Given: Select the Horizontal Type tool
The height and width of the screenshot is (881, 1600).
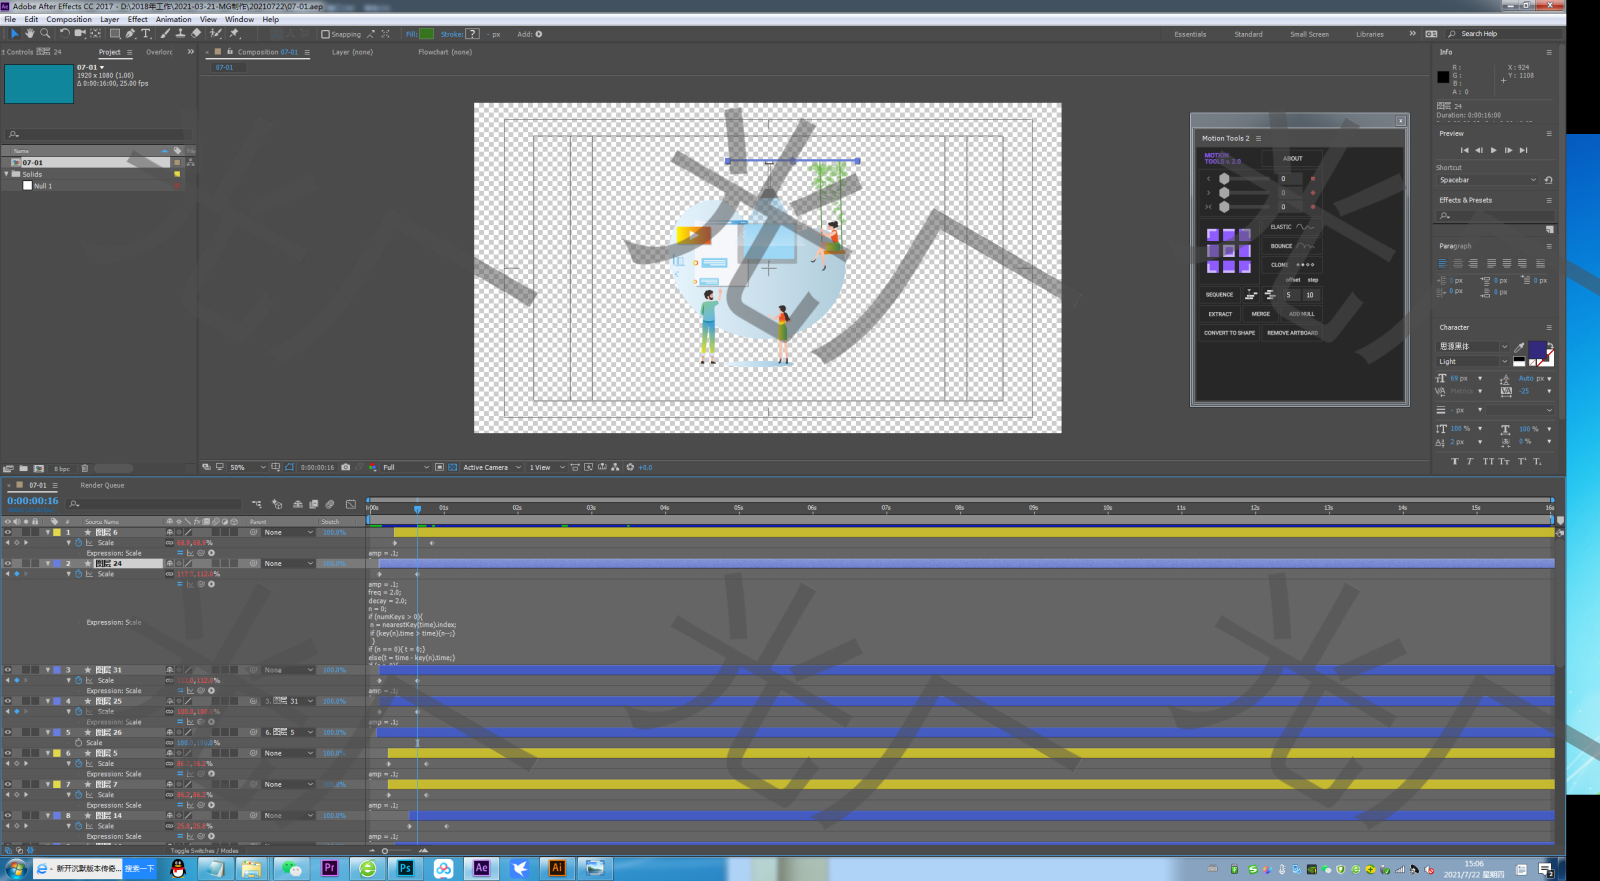Looking at the screenshot, I should 146,34.
